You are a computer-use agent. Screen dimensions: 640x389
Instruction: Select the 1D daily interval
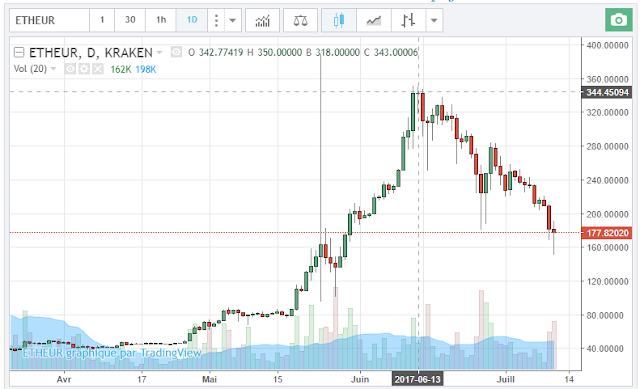pos(192,20)
